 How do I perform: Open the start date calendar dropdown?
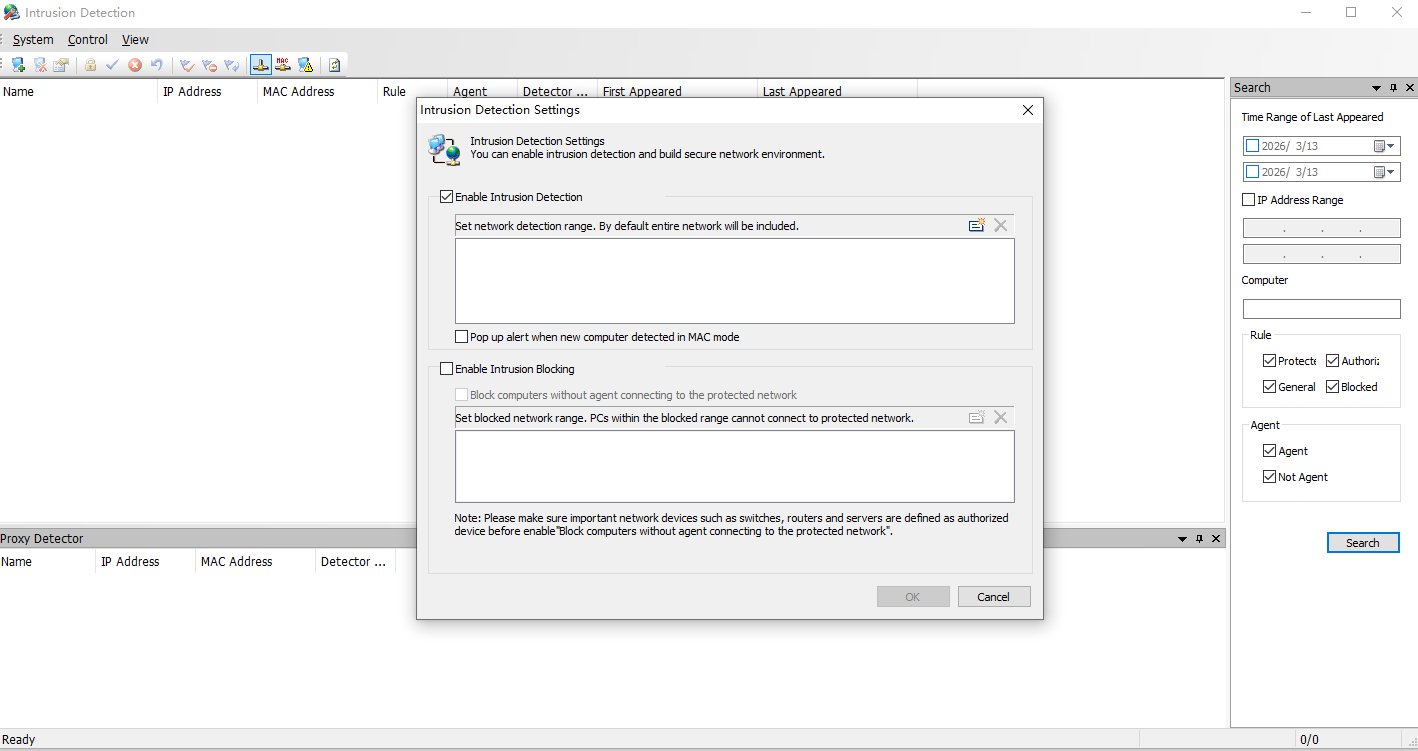1384,146
